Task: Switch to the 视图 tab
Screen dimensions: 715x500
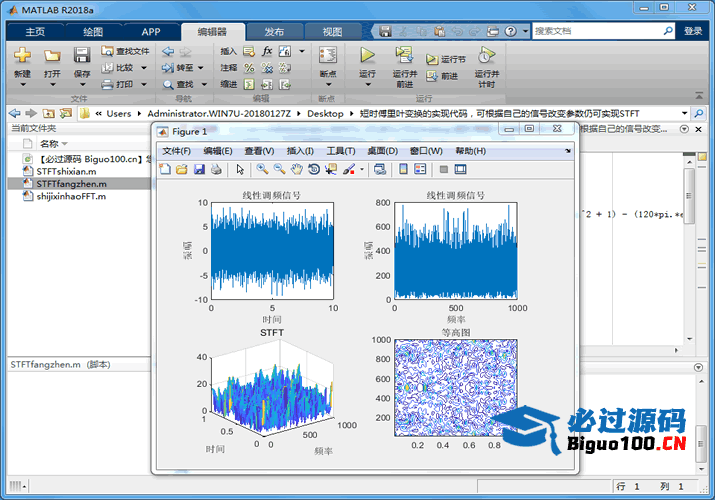Action: 332,32
